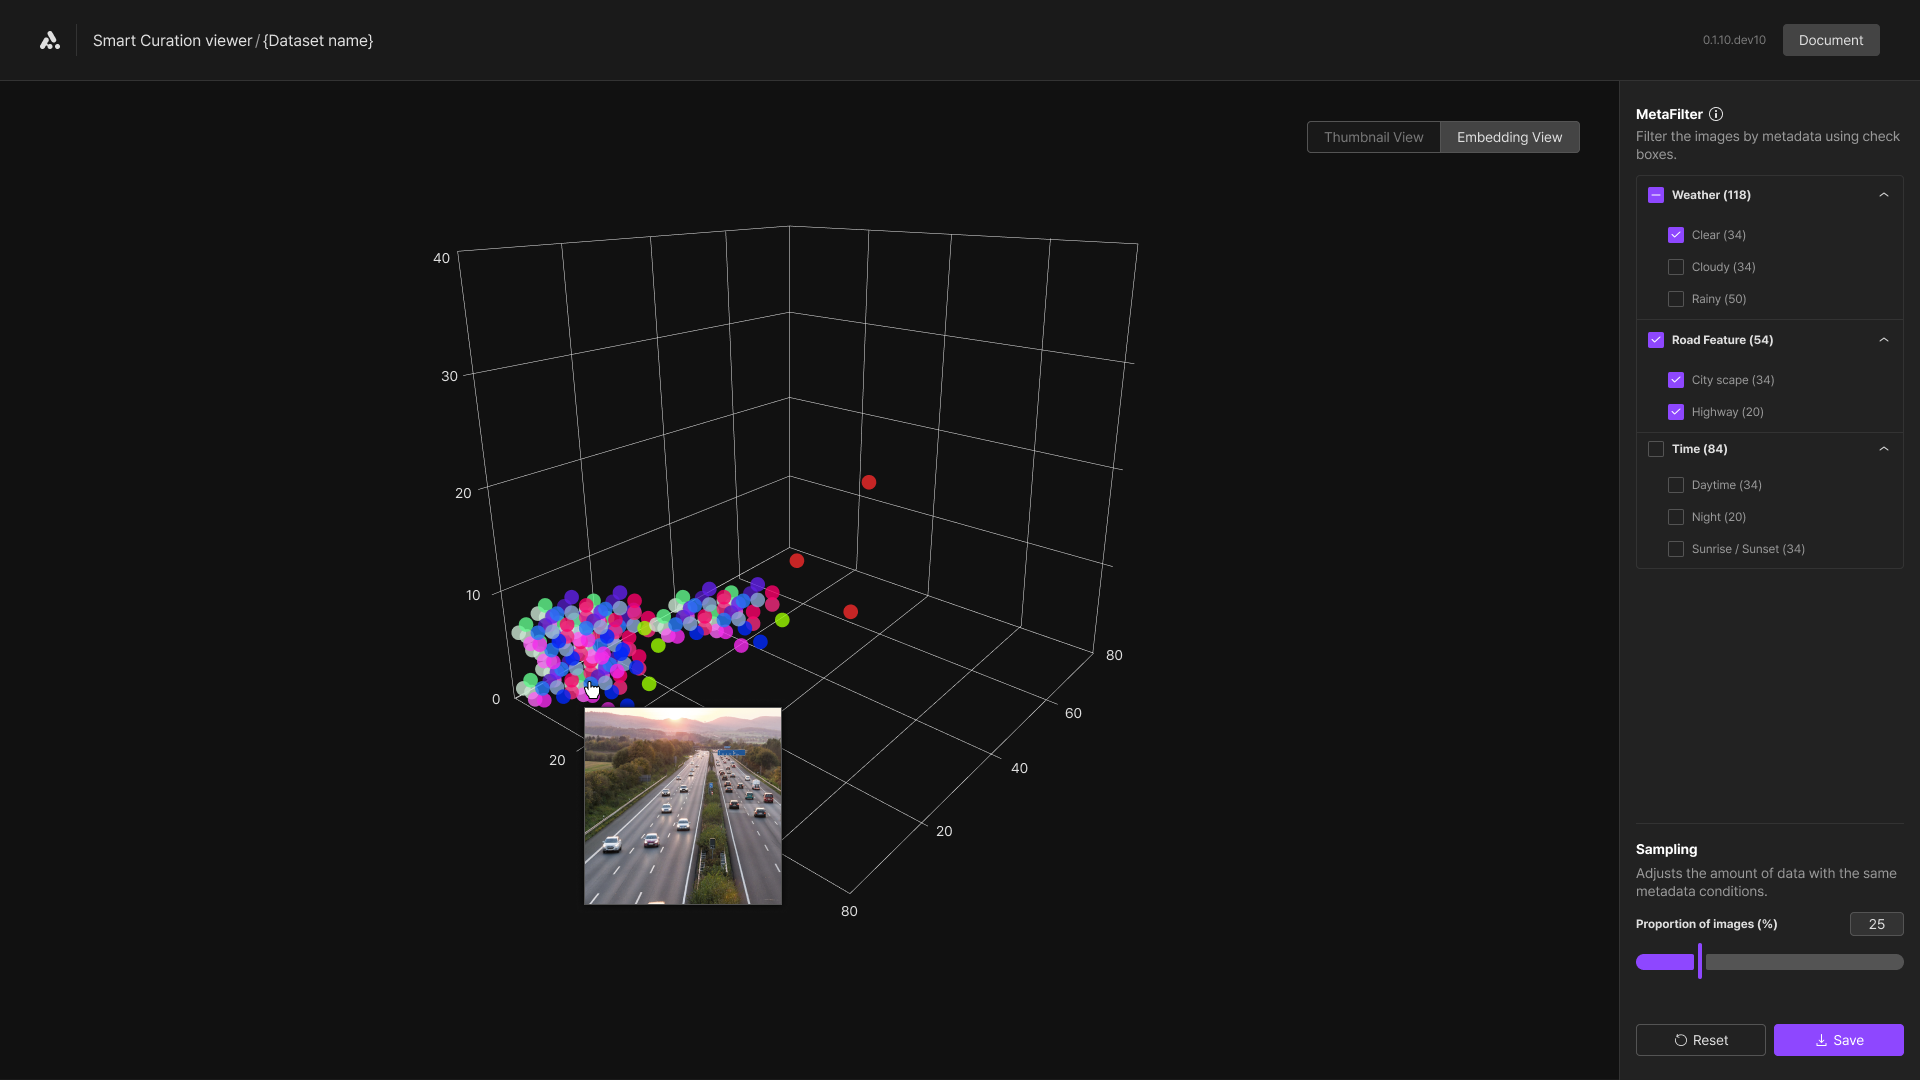1920x1080 pixels.
Task: Collapse the Weather filter section
Action: (1884, 195)
